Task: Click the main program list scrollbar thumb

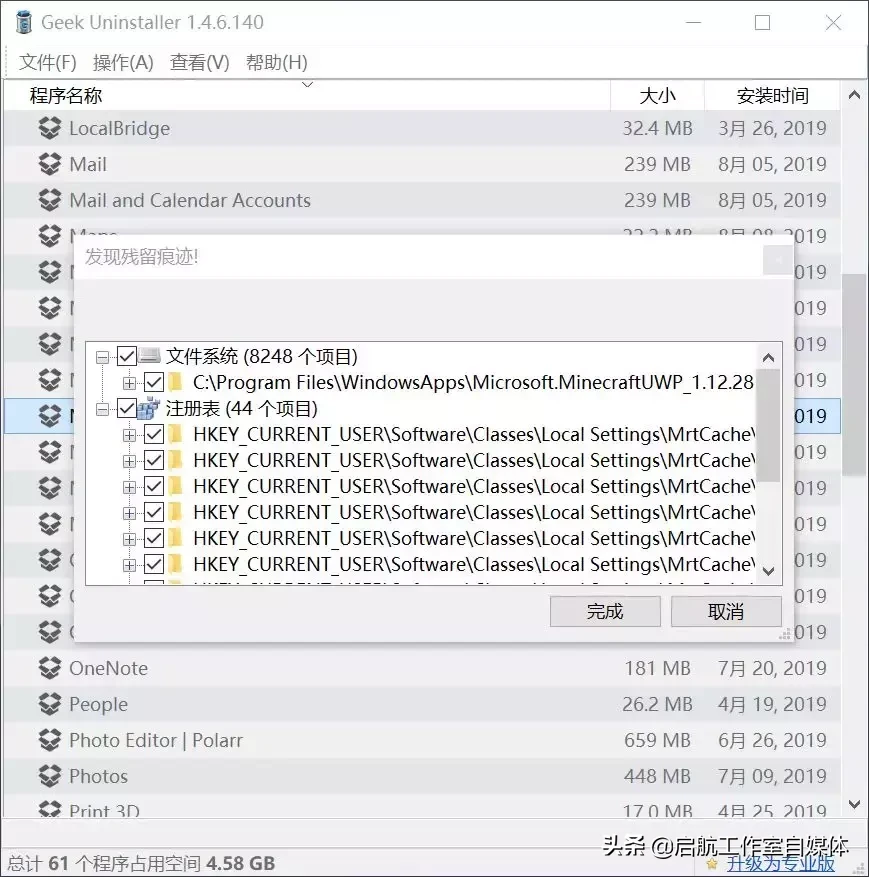Action: coord(854,375)
